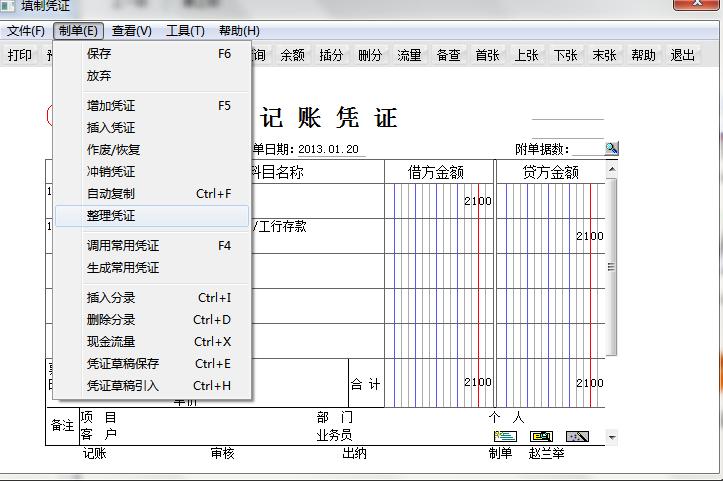
Task: Click the 退出 toolbar button
Action: coord(682,55)
